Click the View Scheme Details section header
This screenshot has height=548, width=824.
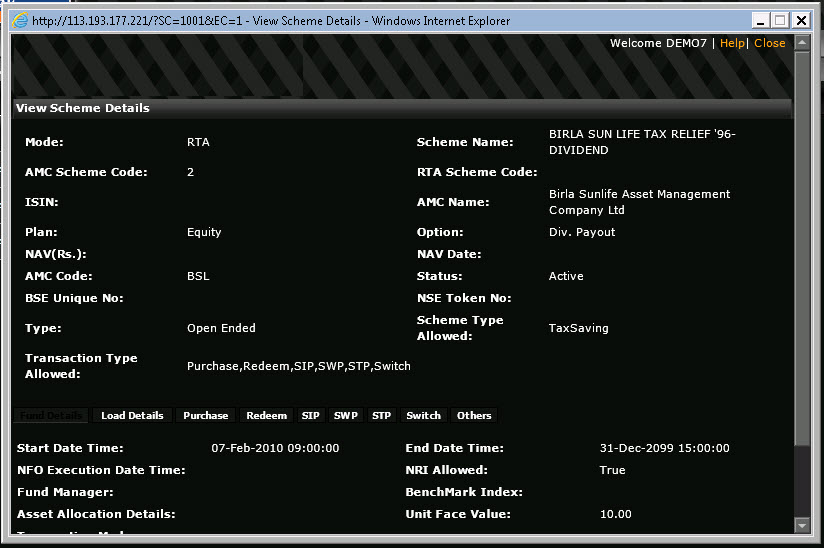(83, 108)
